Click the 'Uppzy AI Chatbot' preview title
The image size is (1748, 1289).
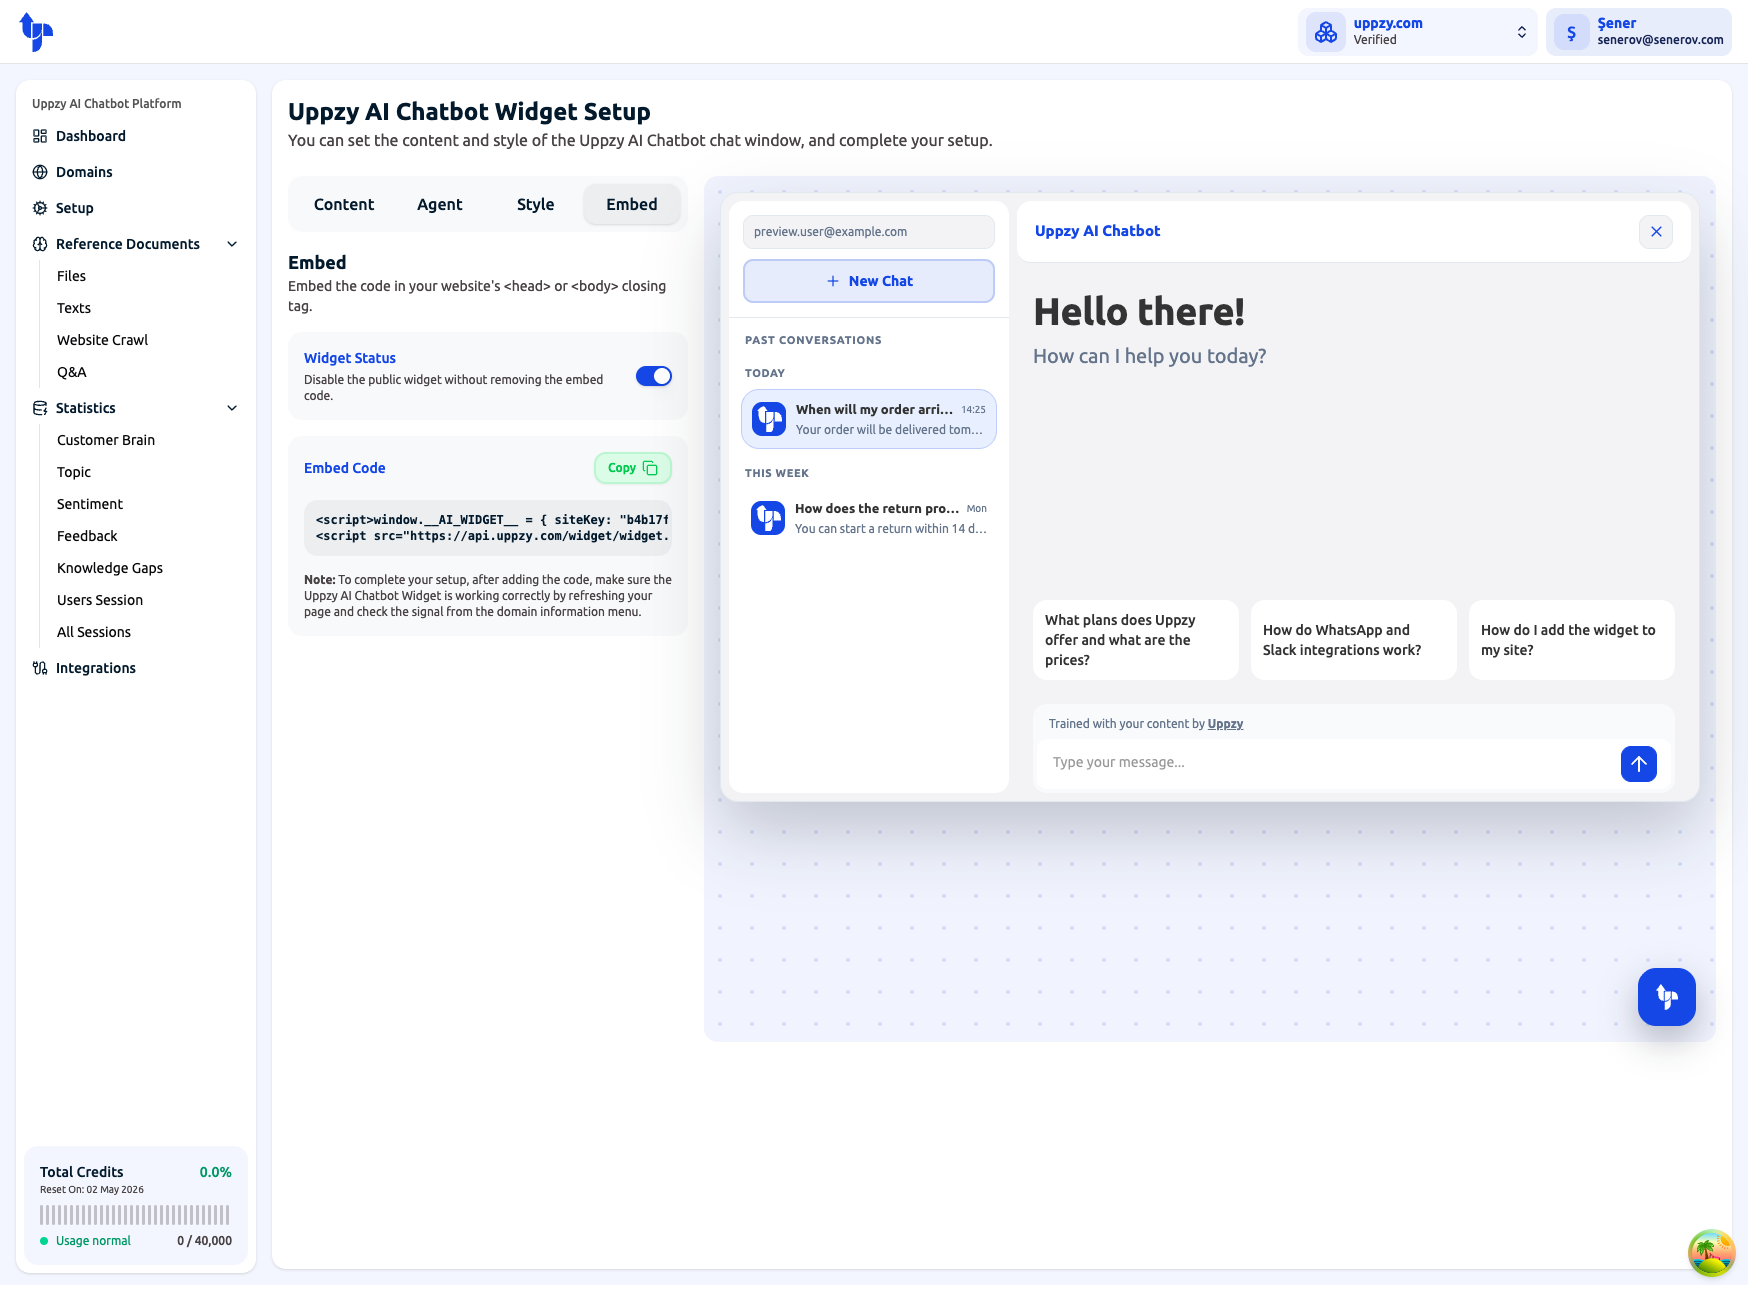1098,231
